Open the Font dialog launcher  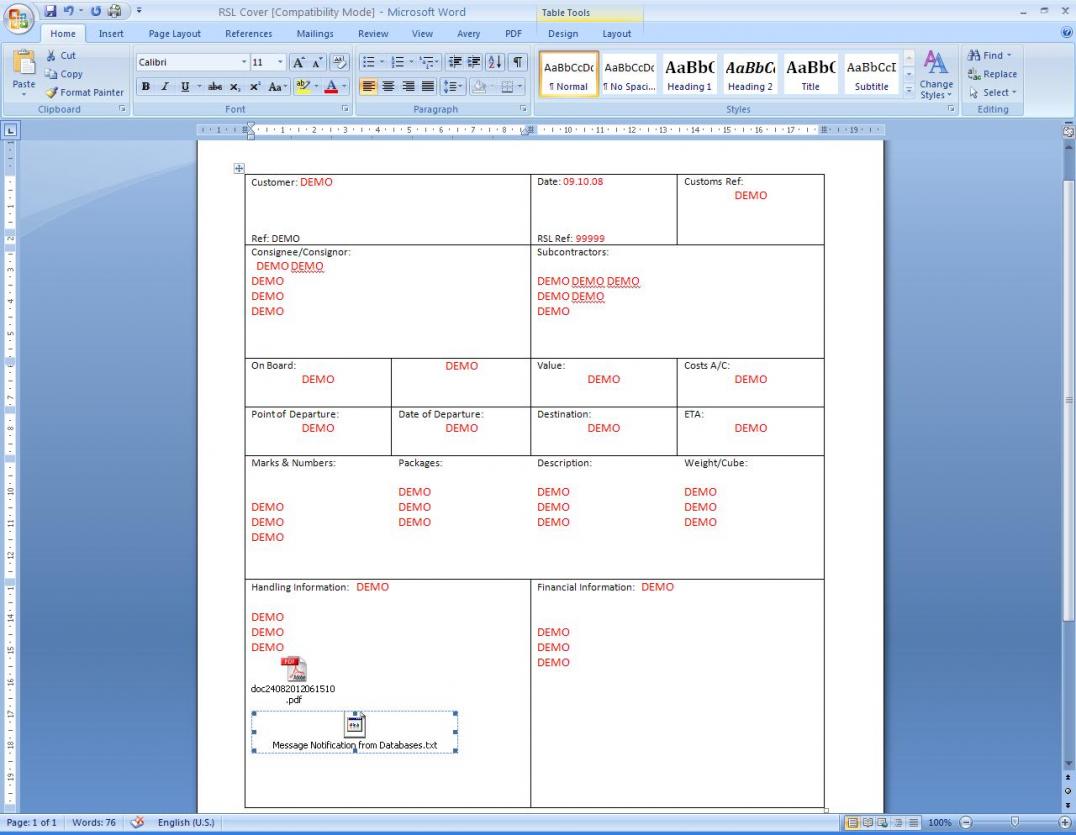click(x=345, y=109)
